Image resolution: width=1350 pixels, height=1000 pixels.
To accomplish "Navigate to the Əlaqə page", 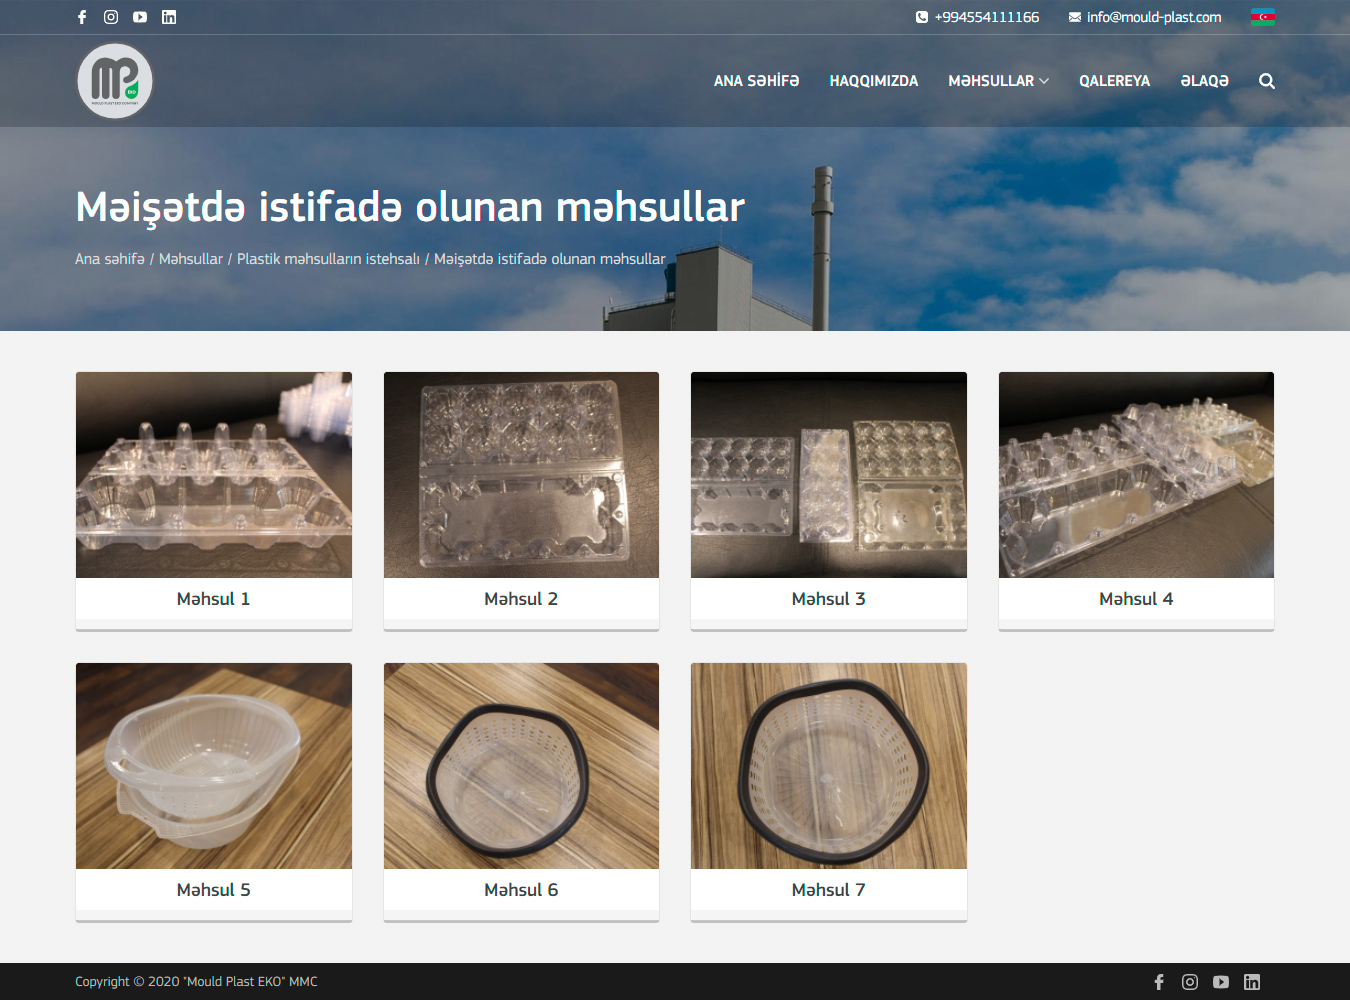I will pyautogui.click(x=1204, y=81).
